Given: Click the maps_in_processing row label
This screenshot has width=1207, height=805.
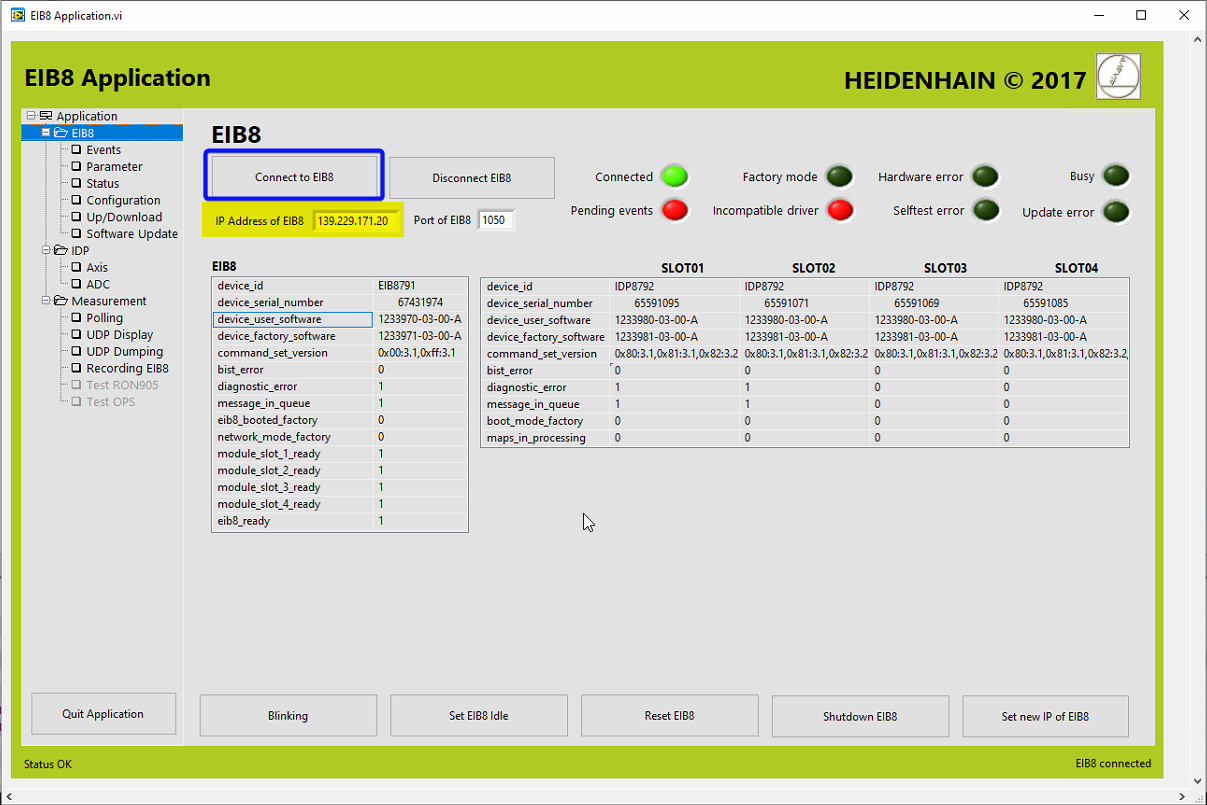Looking at the screenshot, I should 536,438.
